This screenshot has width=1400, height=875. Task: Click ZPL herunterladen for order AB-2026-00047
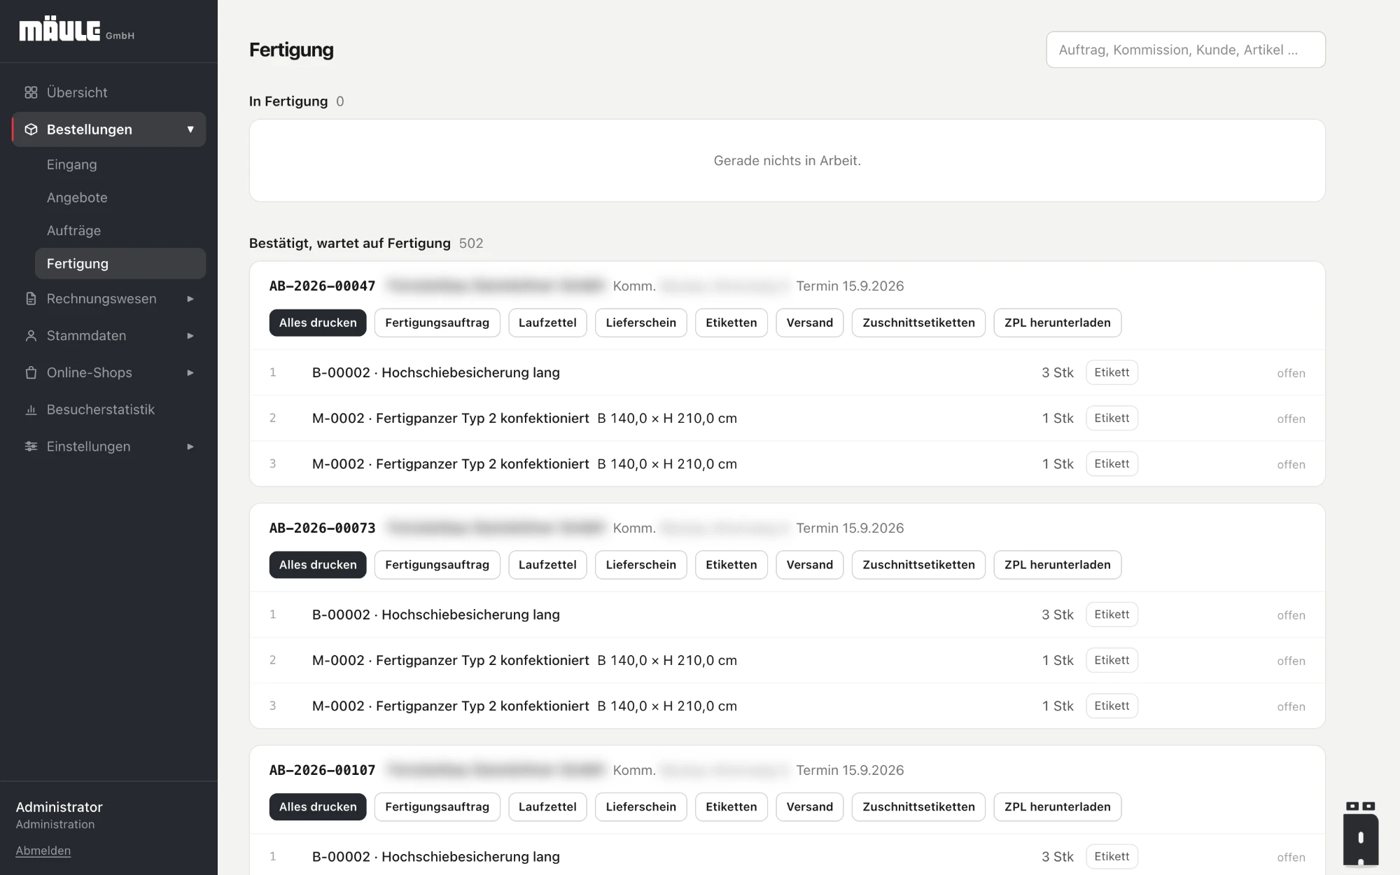click(x=1057, y=323)
